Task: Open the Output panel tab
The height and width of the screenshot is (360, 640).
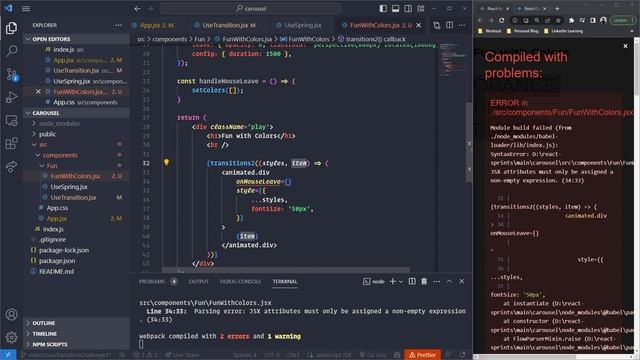Action: tap(198, 282)
